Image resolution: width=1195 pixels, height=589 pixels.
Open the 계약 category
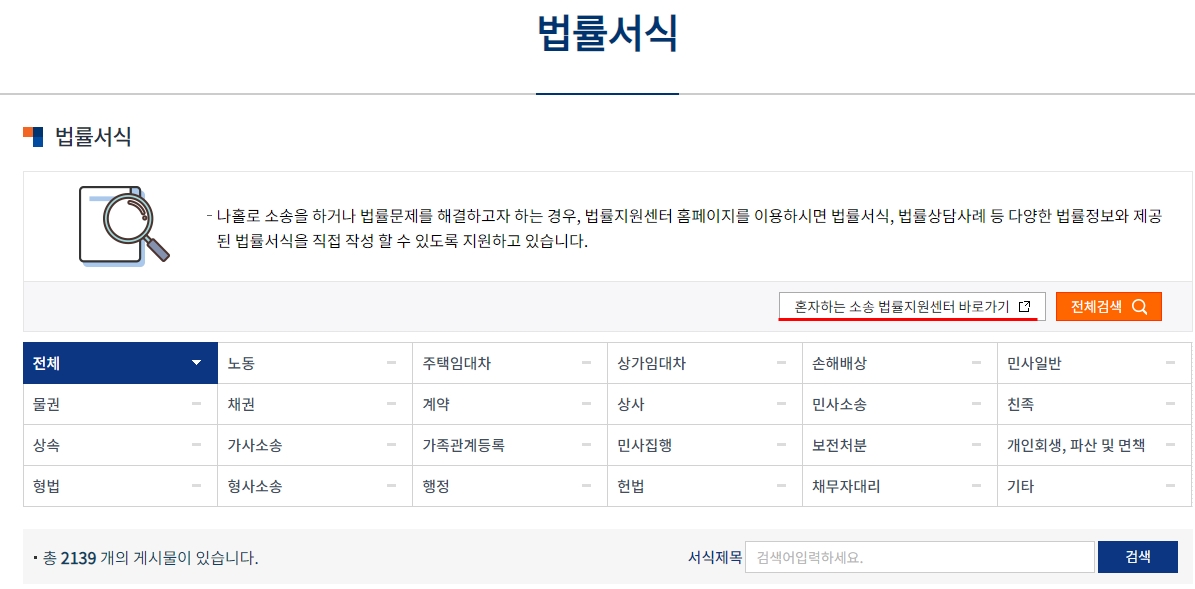pyautogui.click(x=510, y=405)
